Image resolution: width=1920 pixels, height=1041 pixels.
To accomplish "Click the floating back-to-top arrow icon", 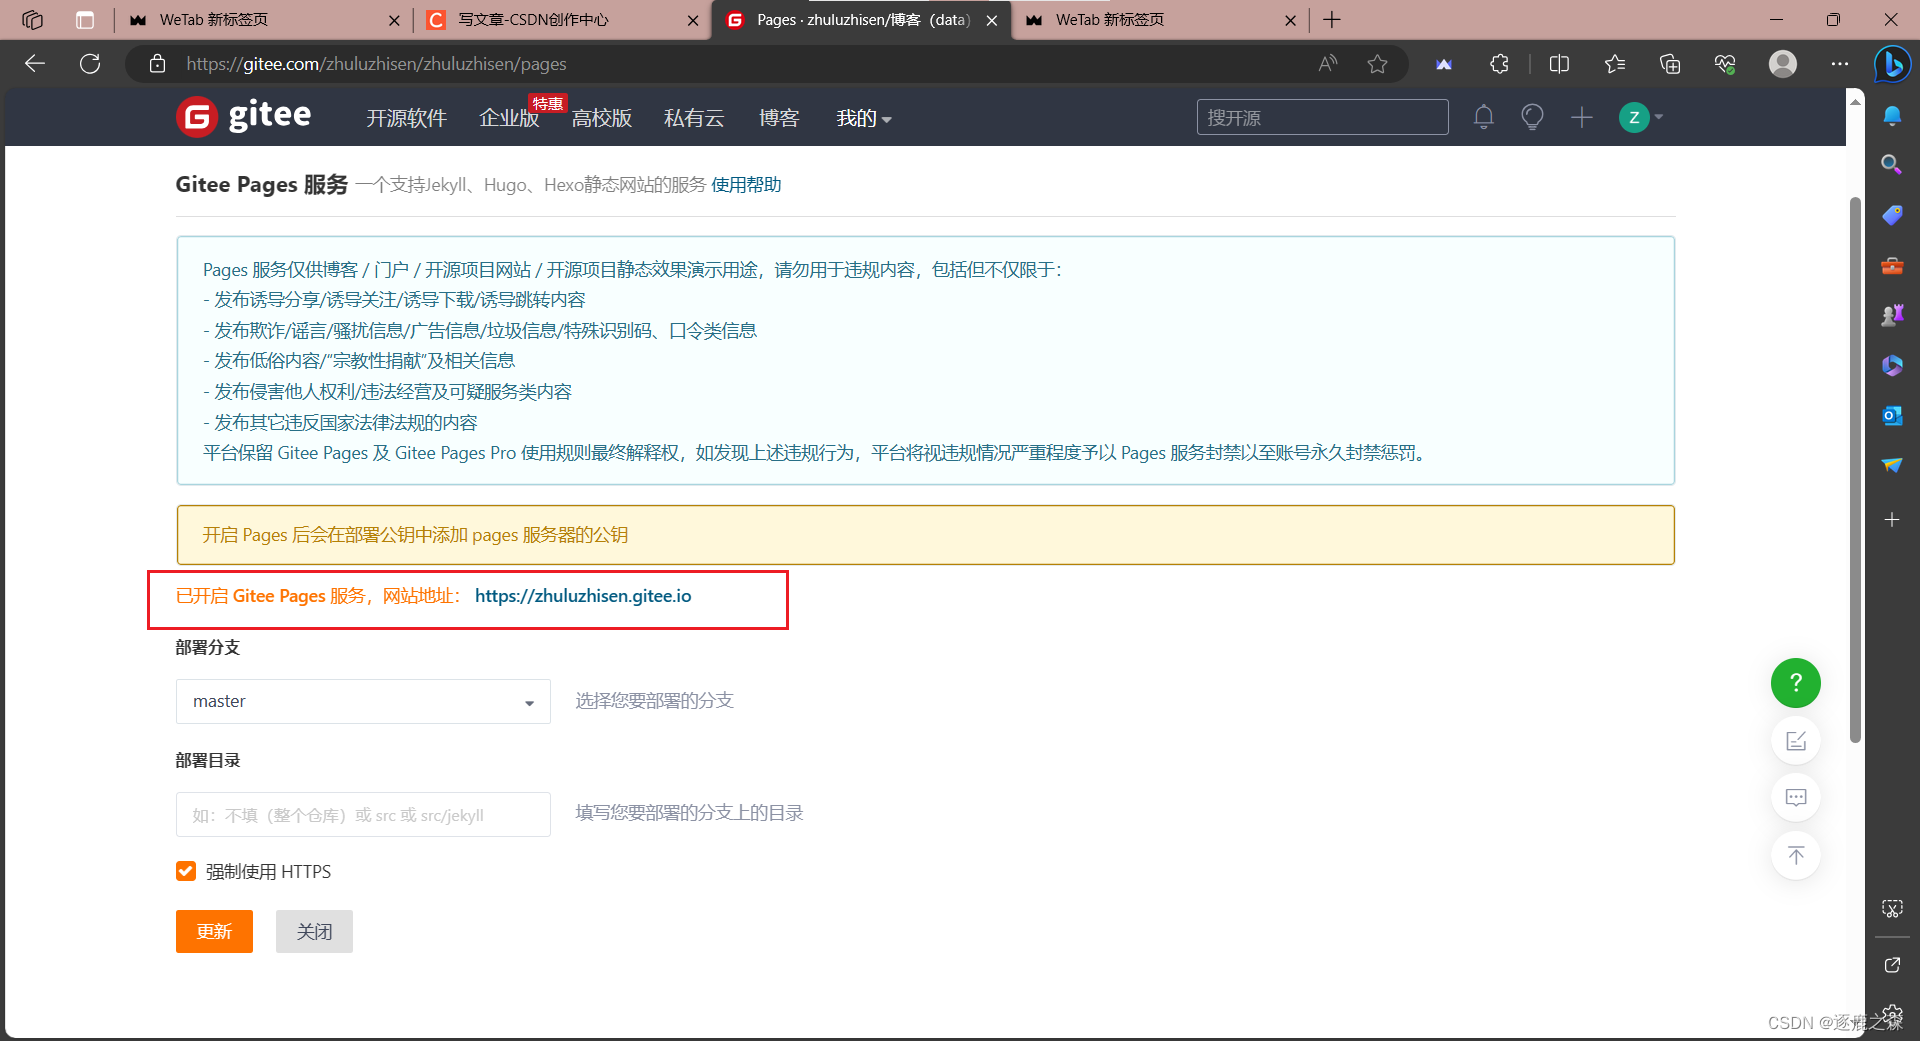I will 1795,855.
